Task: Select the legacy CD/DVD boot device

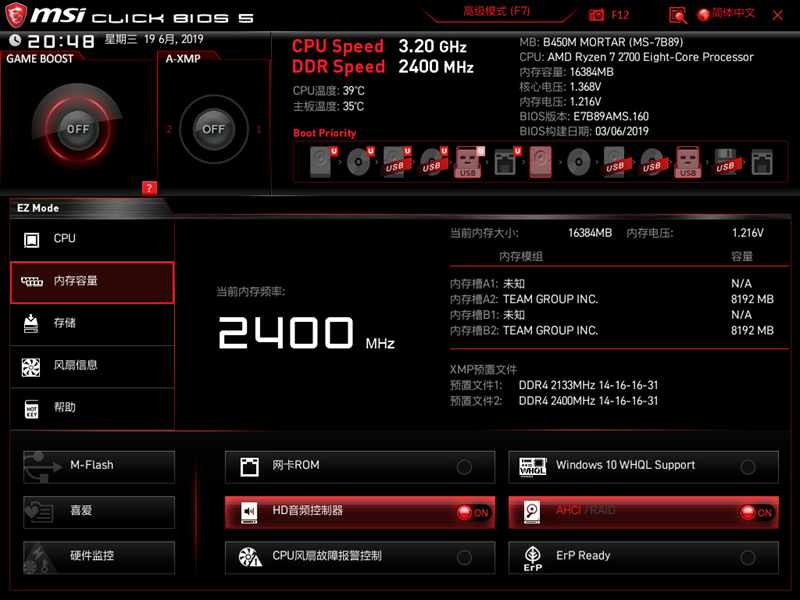Action: [x=579, y=163]
